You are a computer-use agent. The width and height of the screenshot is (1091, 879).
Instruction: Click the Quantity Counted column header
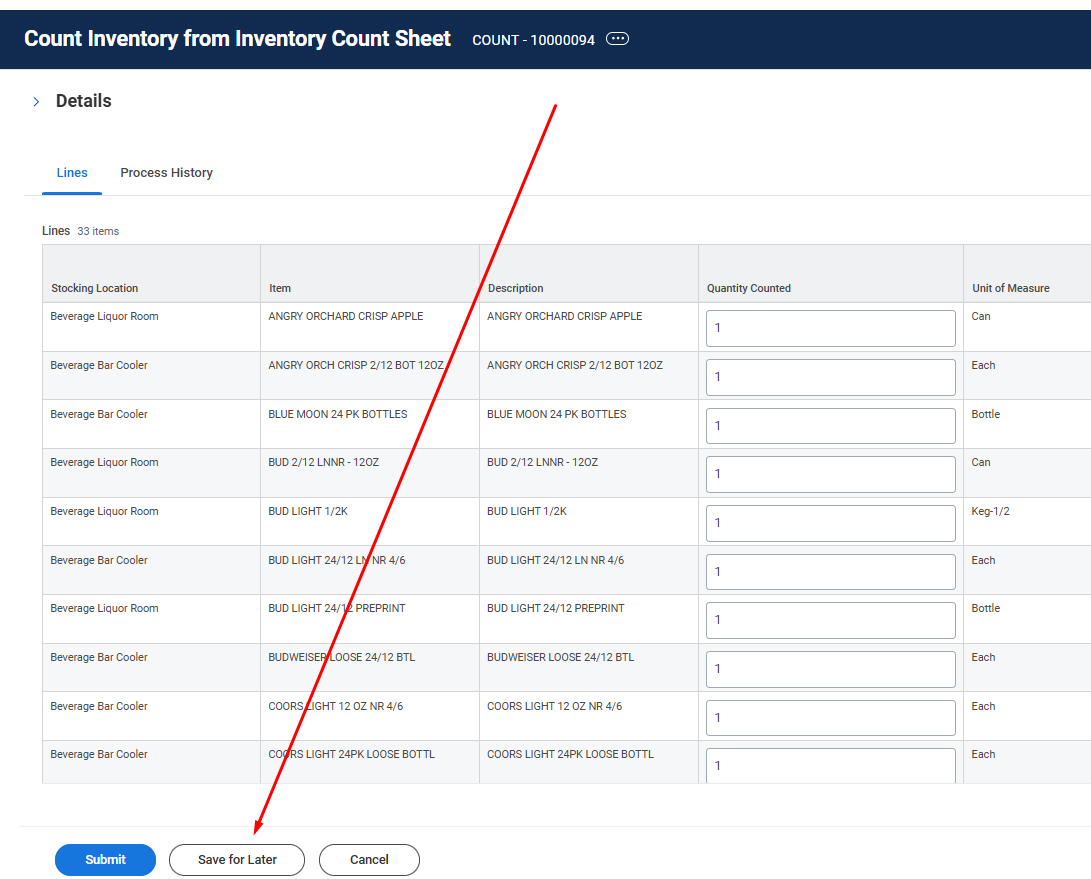[x=748, y=288]
